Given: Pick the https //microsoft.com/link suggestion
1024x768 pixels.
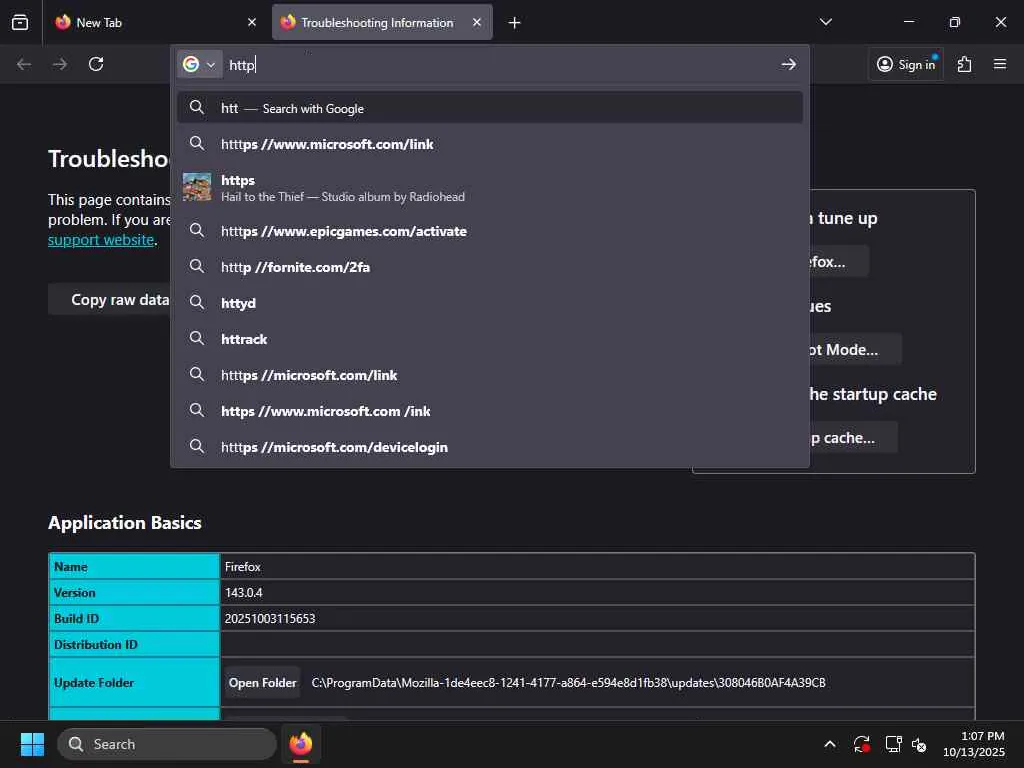Looking at the screenshot, I should coord(490,375).
